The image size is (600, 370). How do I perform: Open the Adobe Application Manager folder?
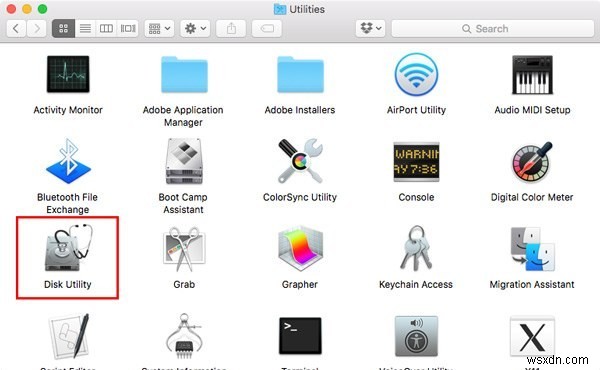[184, 75]
